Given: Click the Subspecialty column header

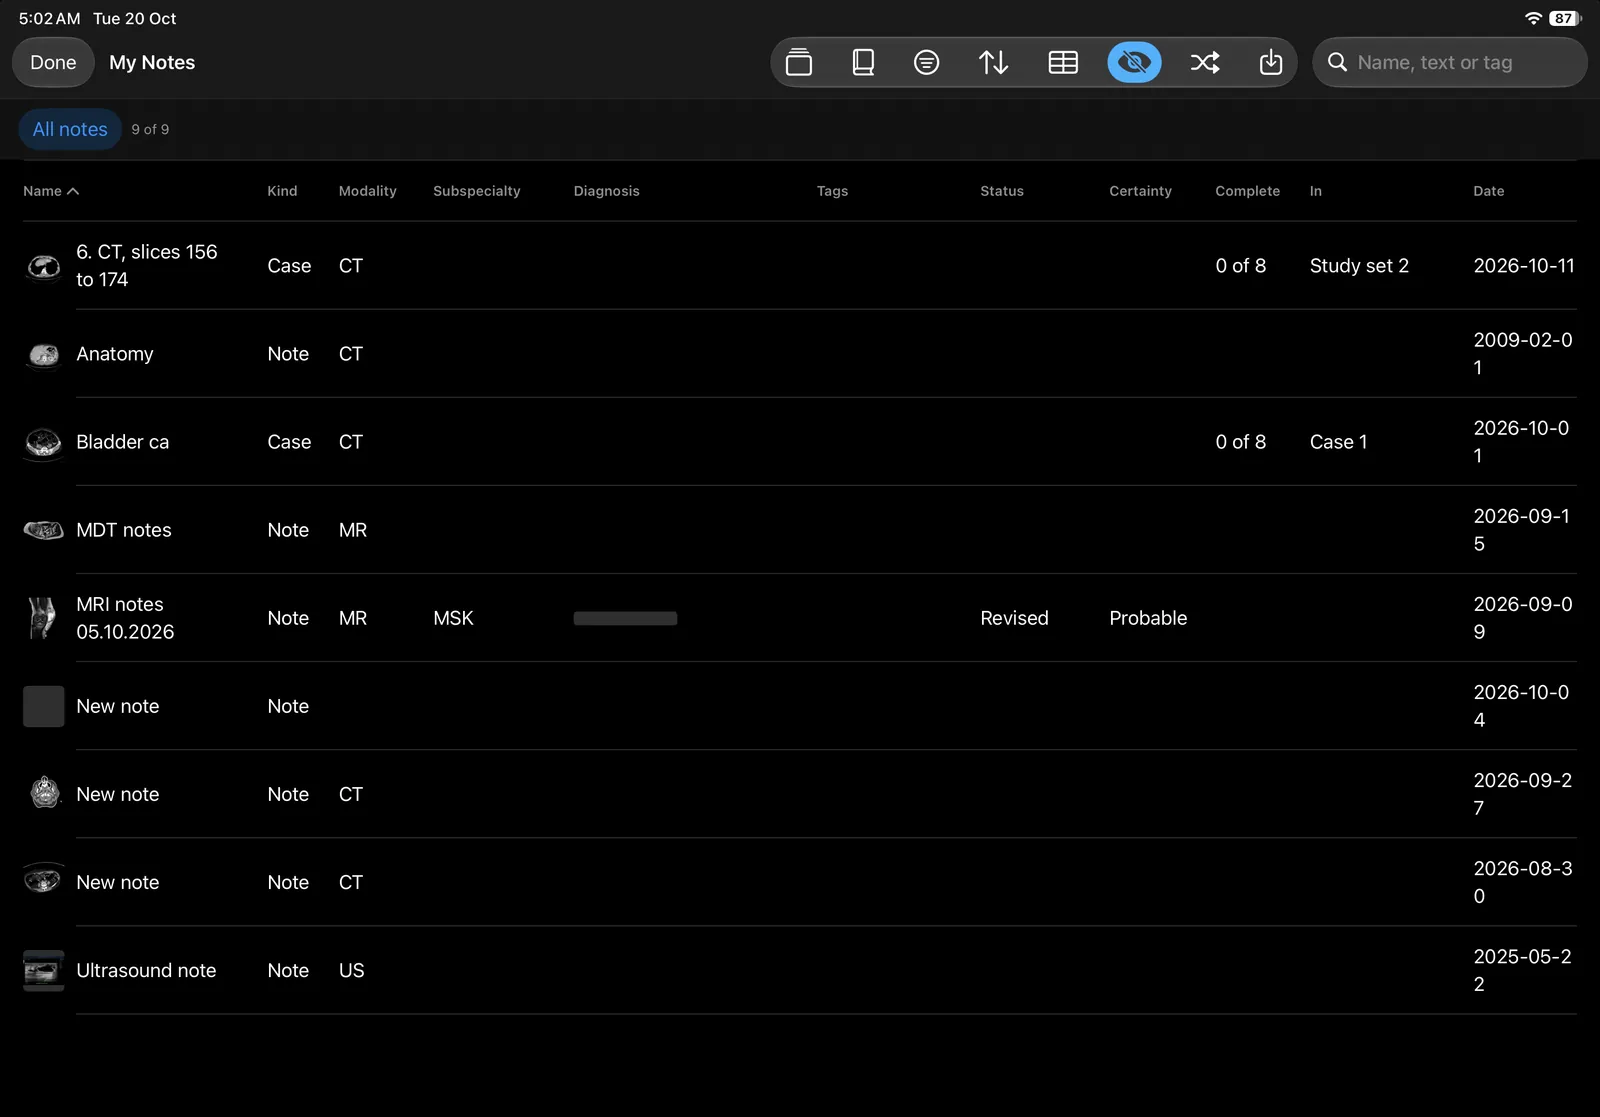Looking at the screenshot, I should click(477, 191).
